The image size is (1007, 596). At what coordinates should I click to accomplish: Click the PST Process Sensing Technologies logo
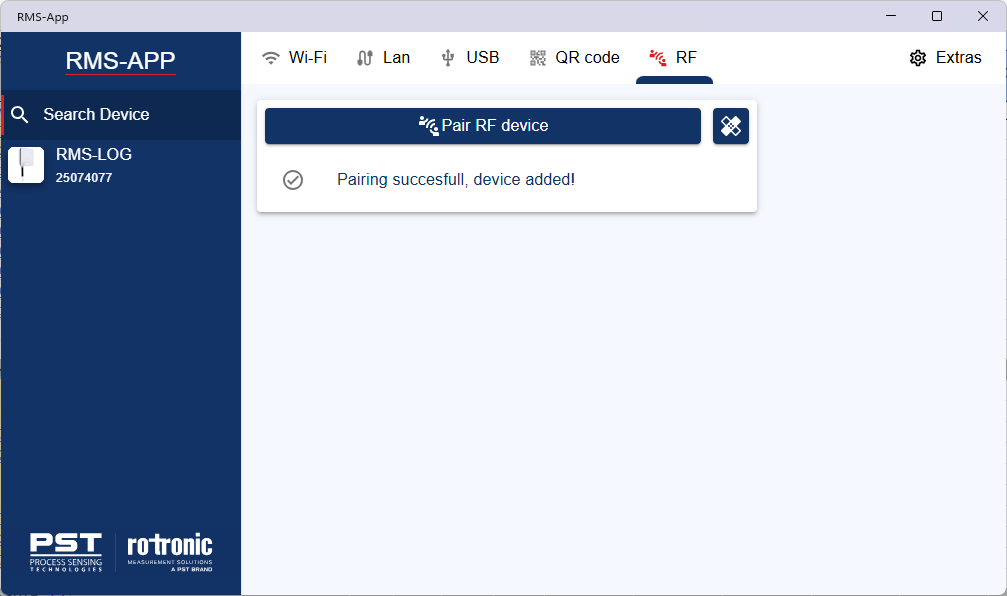(66, 552)
